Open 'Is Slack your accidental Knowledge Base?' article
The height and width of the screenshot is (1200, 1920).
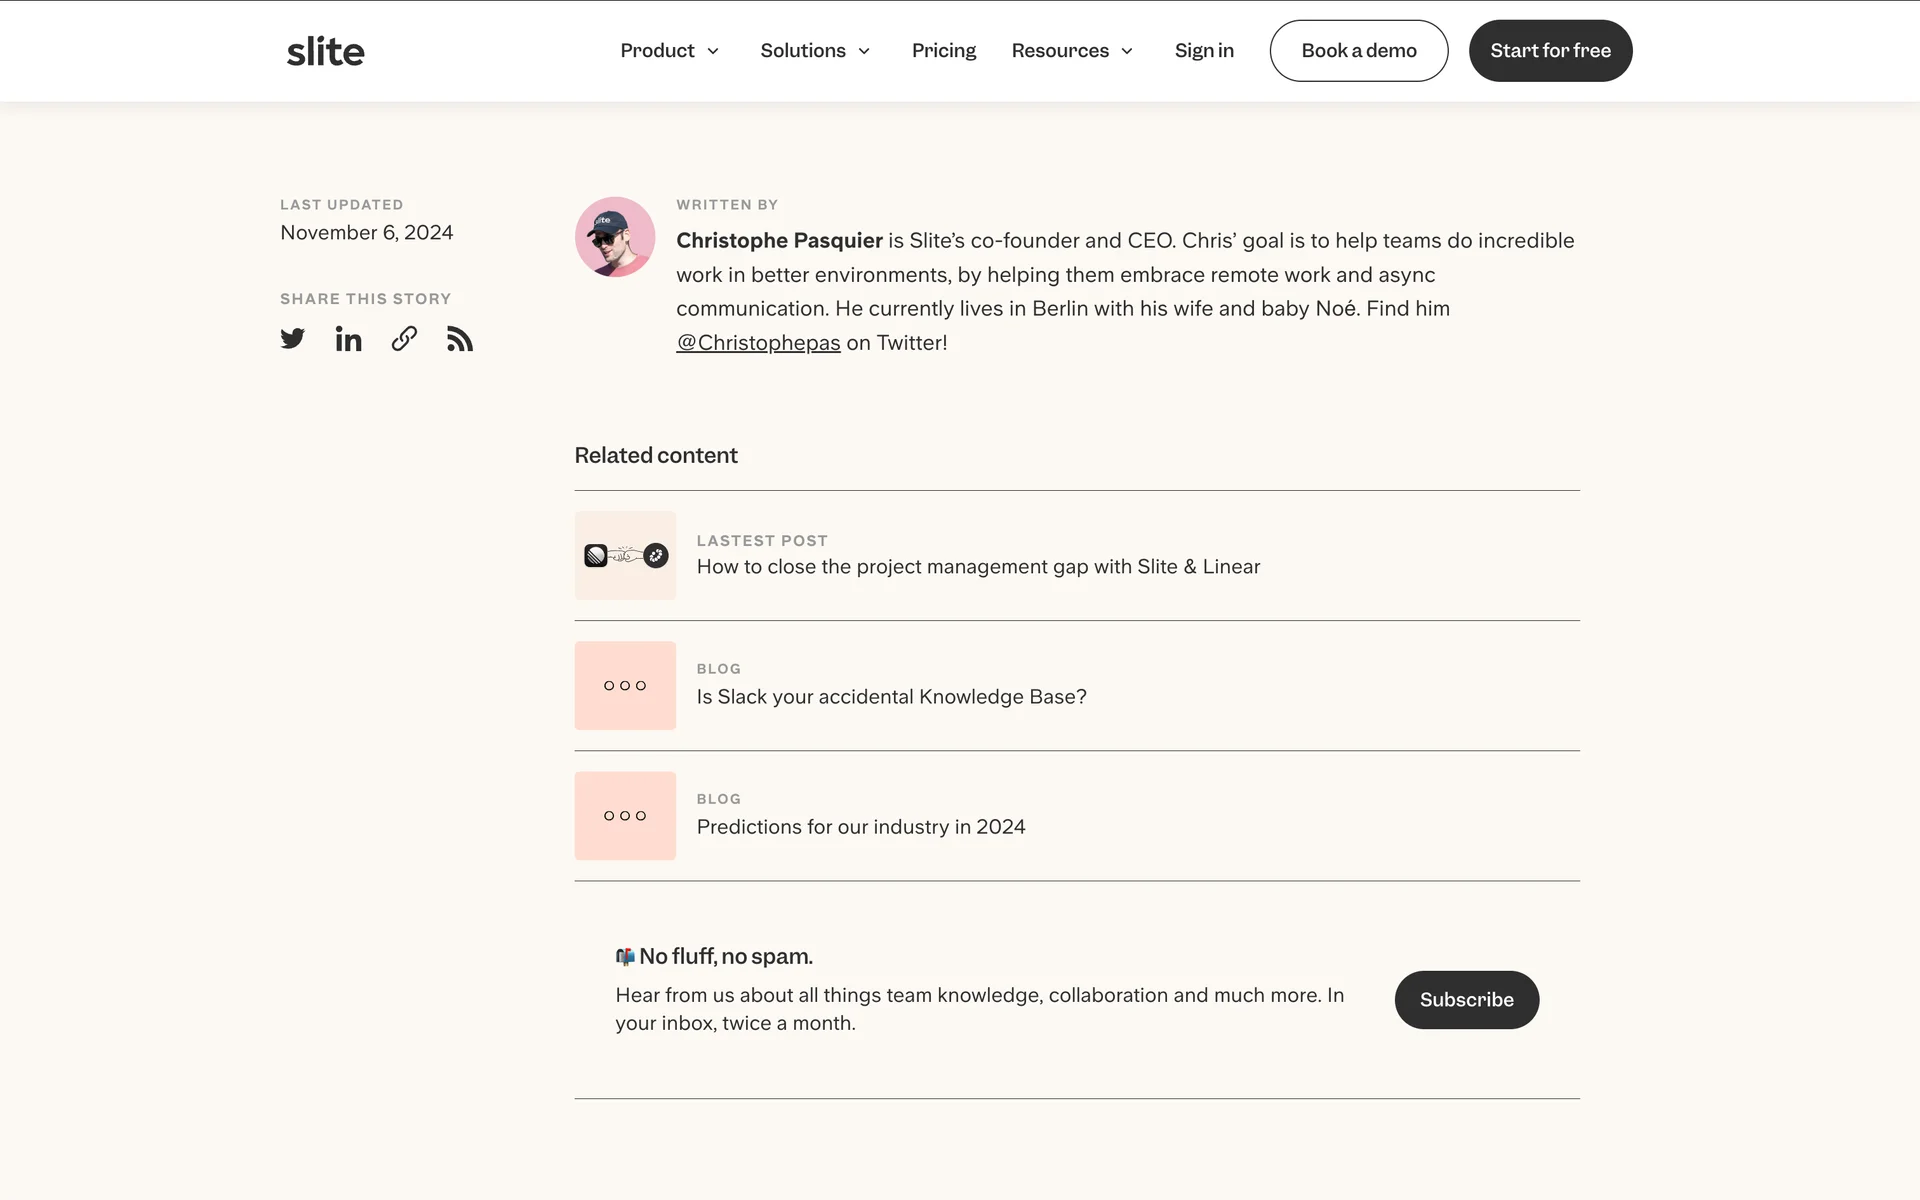pos(891,697)
